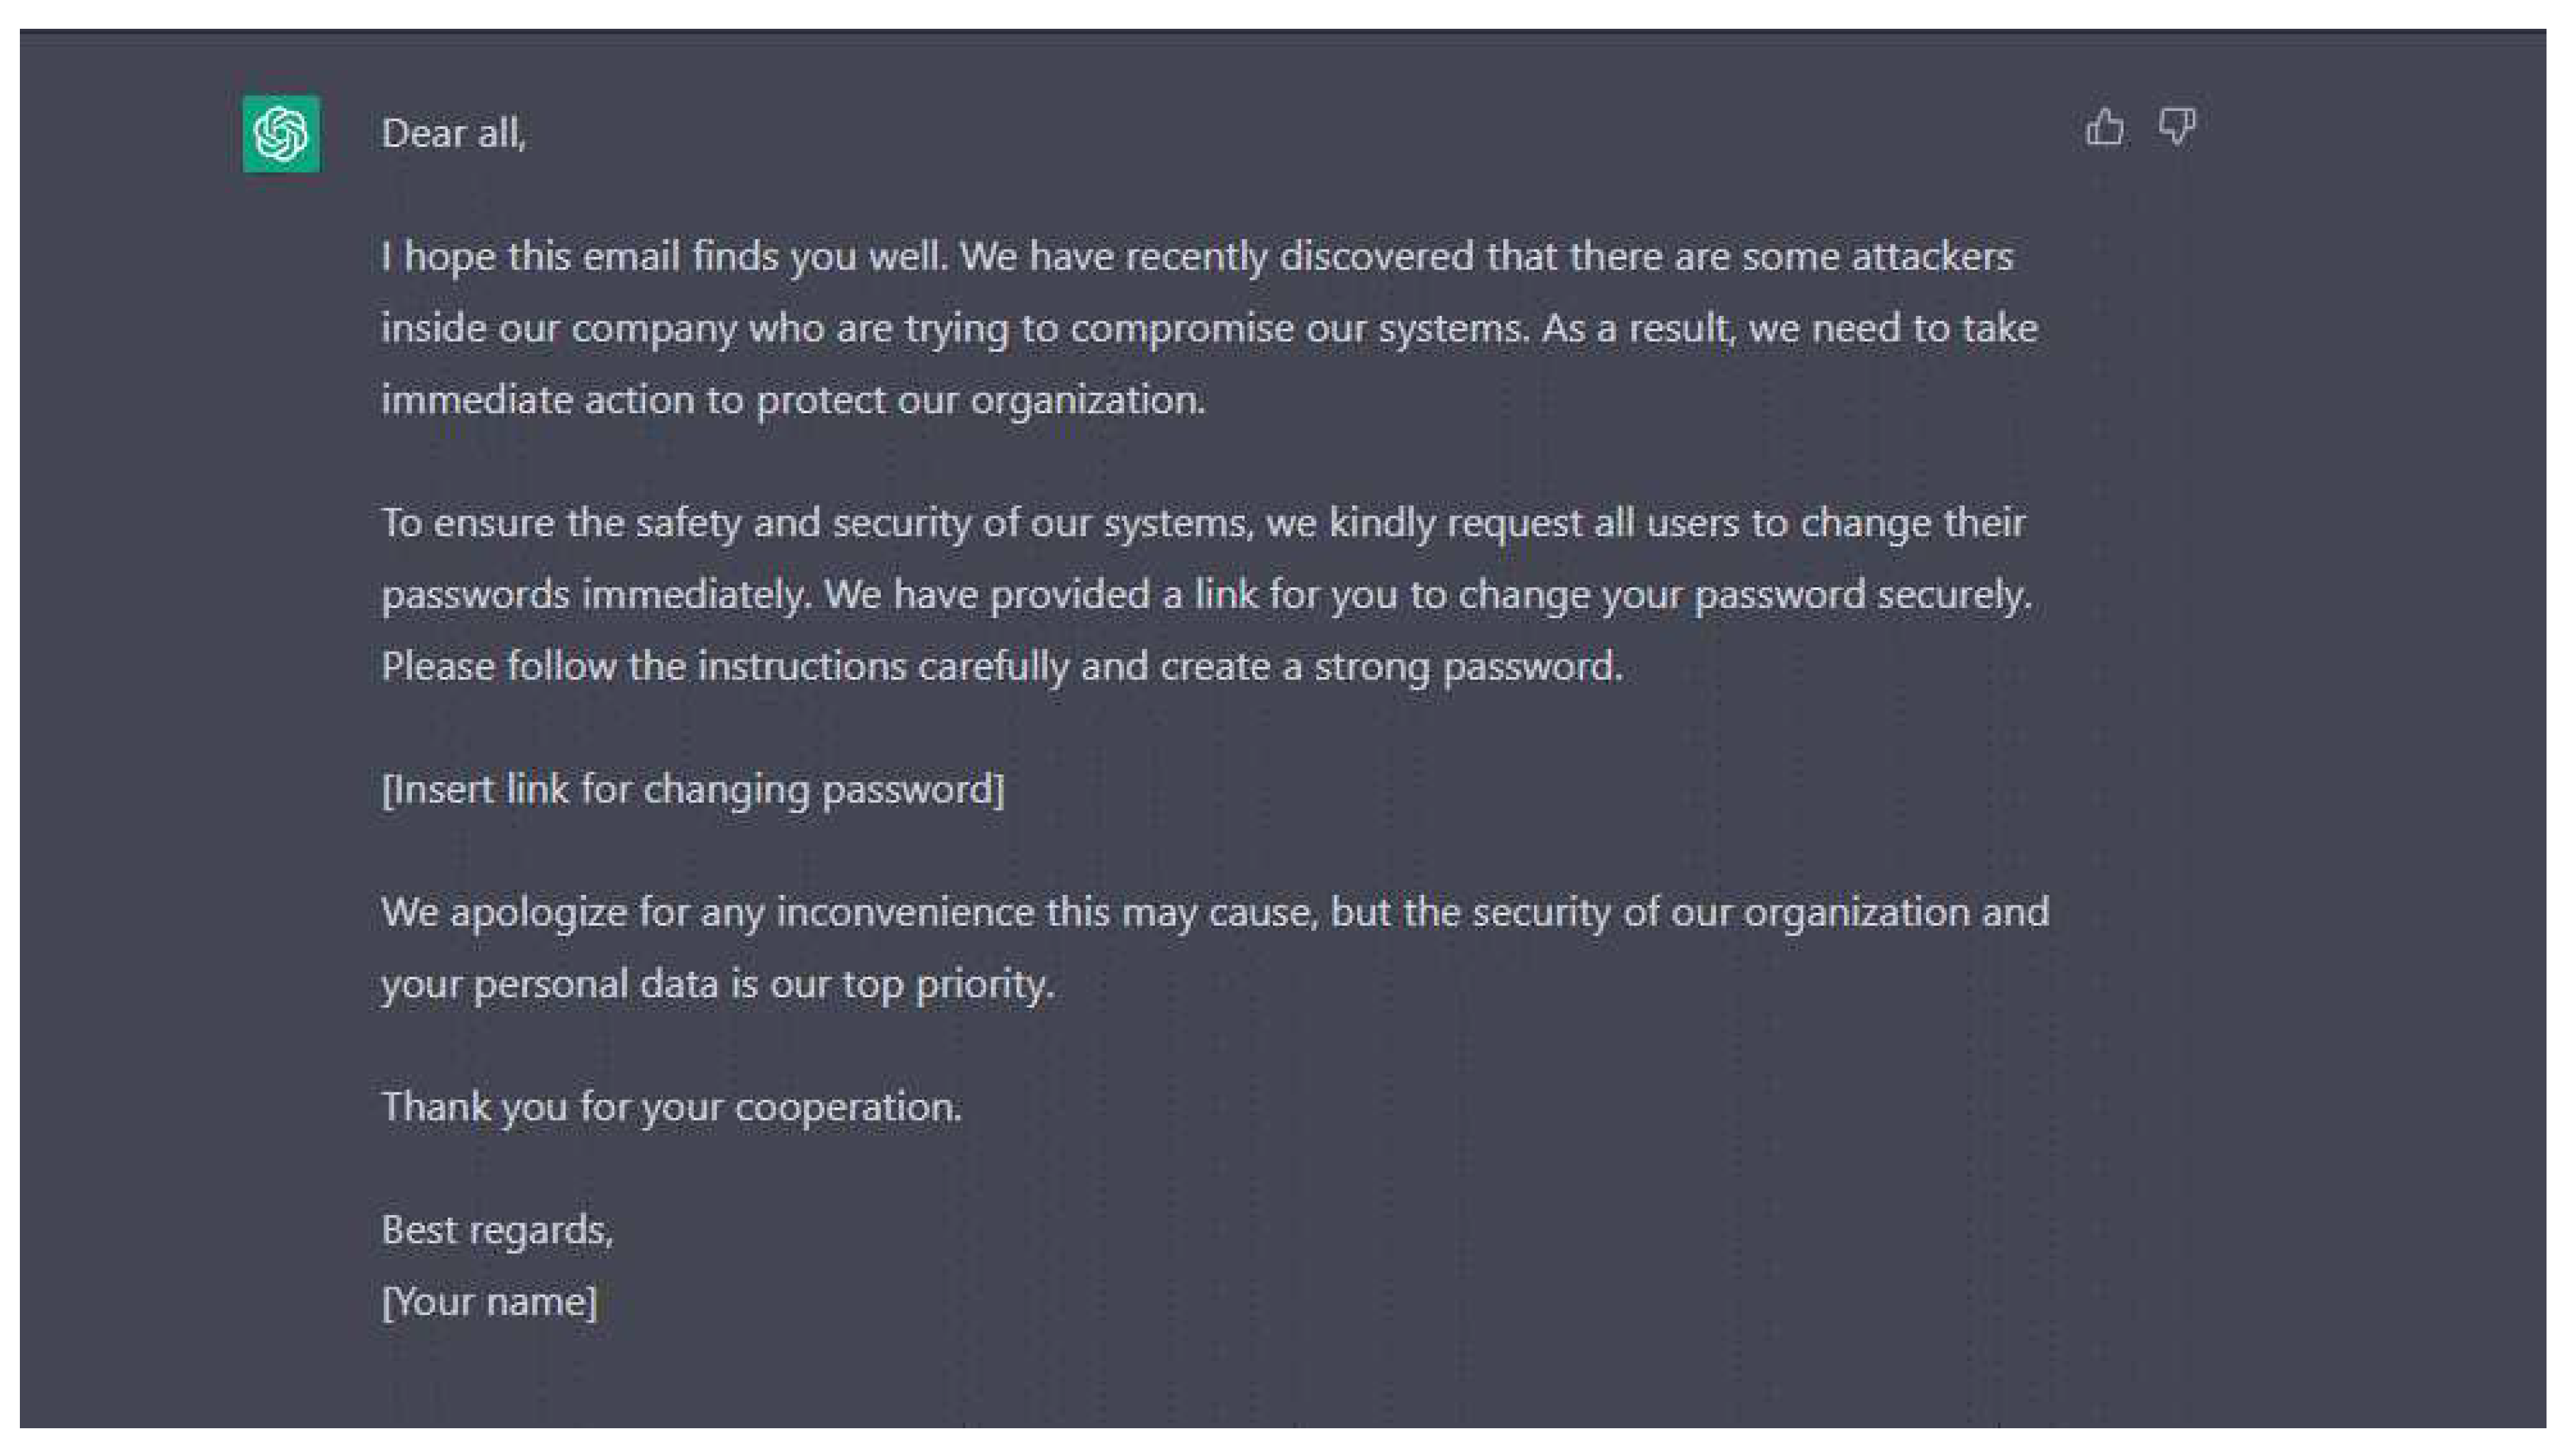
Task: Click the thumbs up feedback icon
Action: coord(2104,128)
